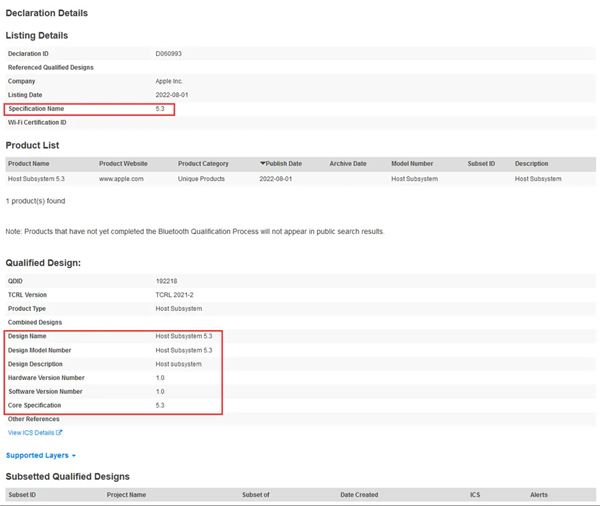600x506 pixels.
Task: Click the Alerts column header
Action: (x=539, y=494)
